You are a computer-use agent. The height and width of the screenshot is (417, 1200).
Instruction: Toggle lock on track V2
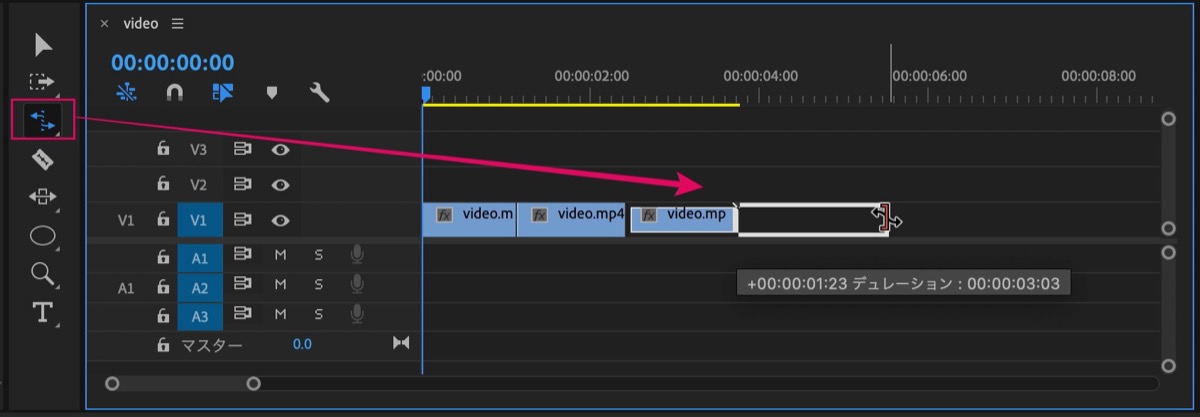[x=163, y=184]
